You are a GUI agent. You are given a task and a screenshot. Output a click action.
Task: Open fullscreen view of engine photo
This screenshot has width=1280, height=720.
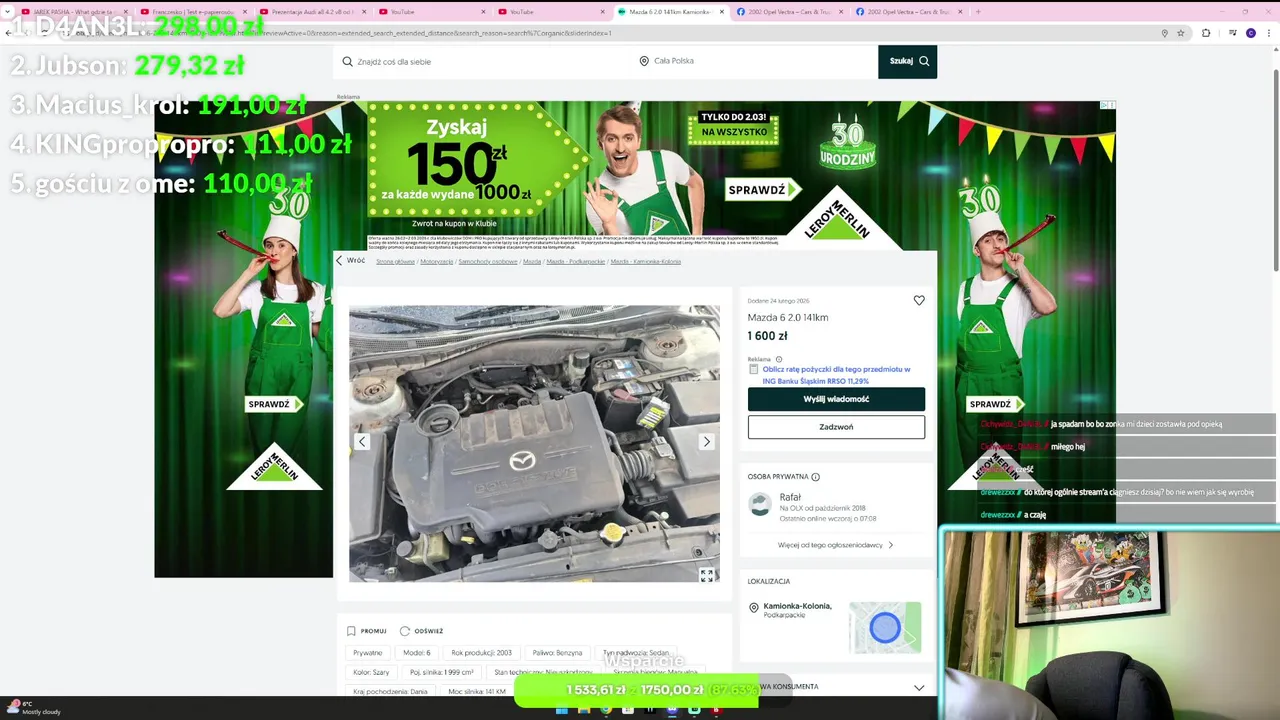click(x=707, y=575)
